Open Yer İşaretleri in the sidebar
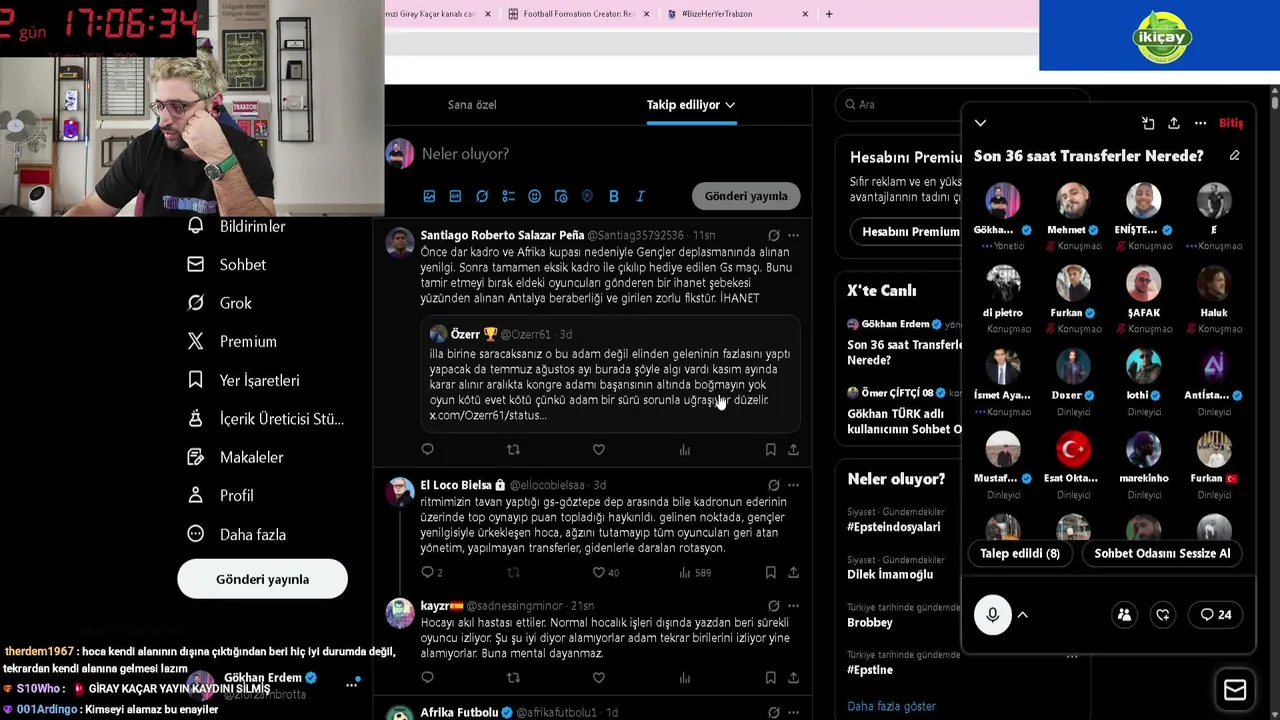The width and height of the screenshot is (1280, 720). point(243,381)
